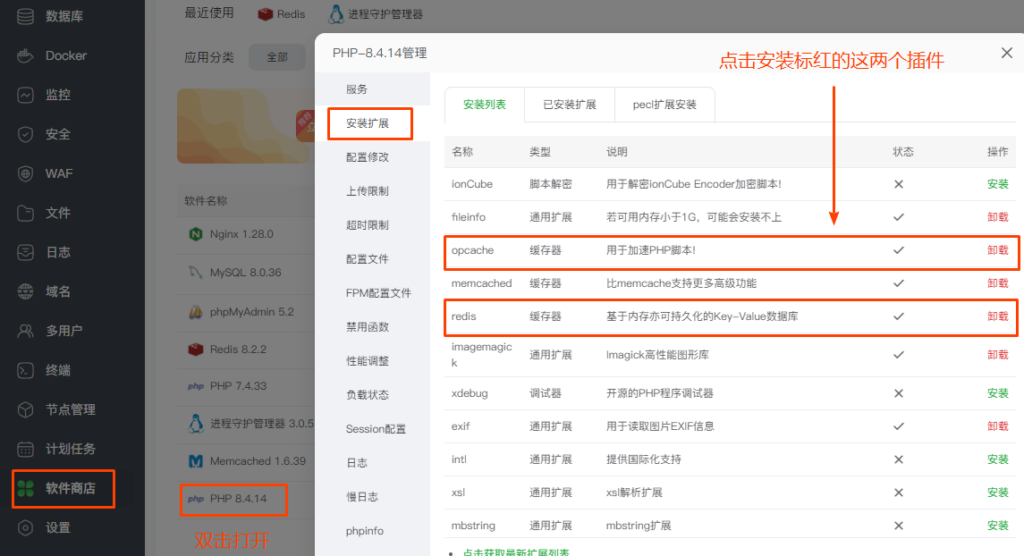This screenshot has height=556, width=1024.
Task: Select the 全部 category filter button
Action: click(277, 57)
